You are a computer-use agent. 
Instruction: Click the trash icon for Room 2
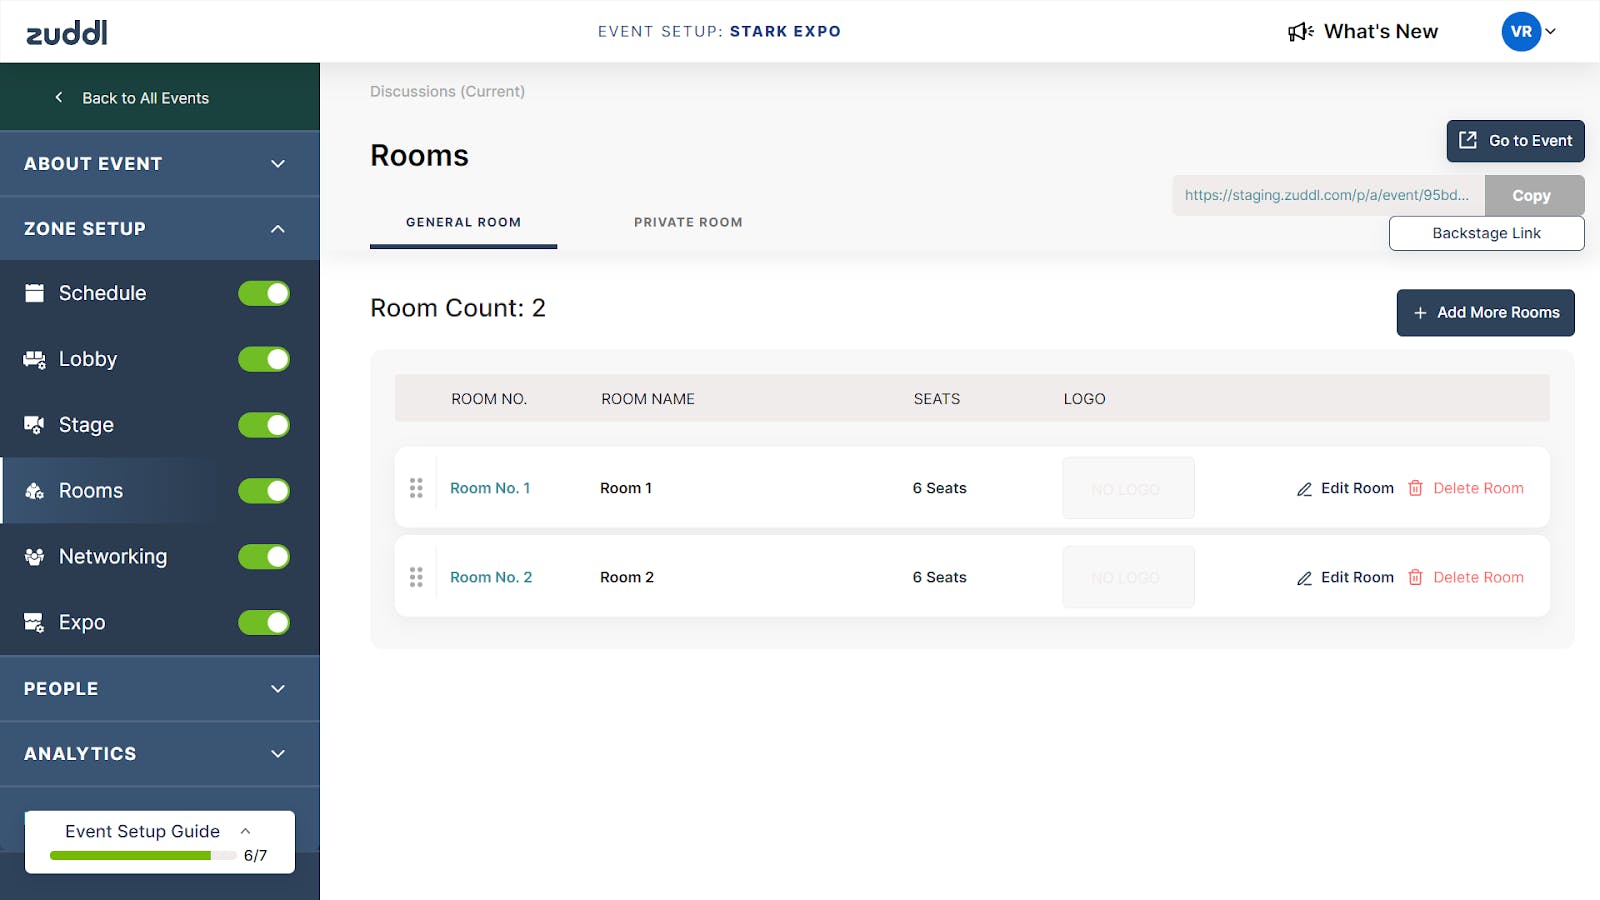pyautogui.click(x=1415, y=577)
